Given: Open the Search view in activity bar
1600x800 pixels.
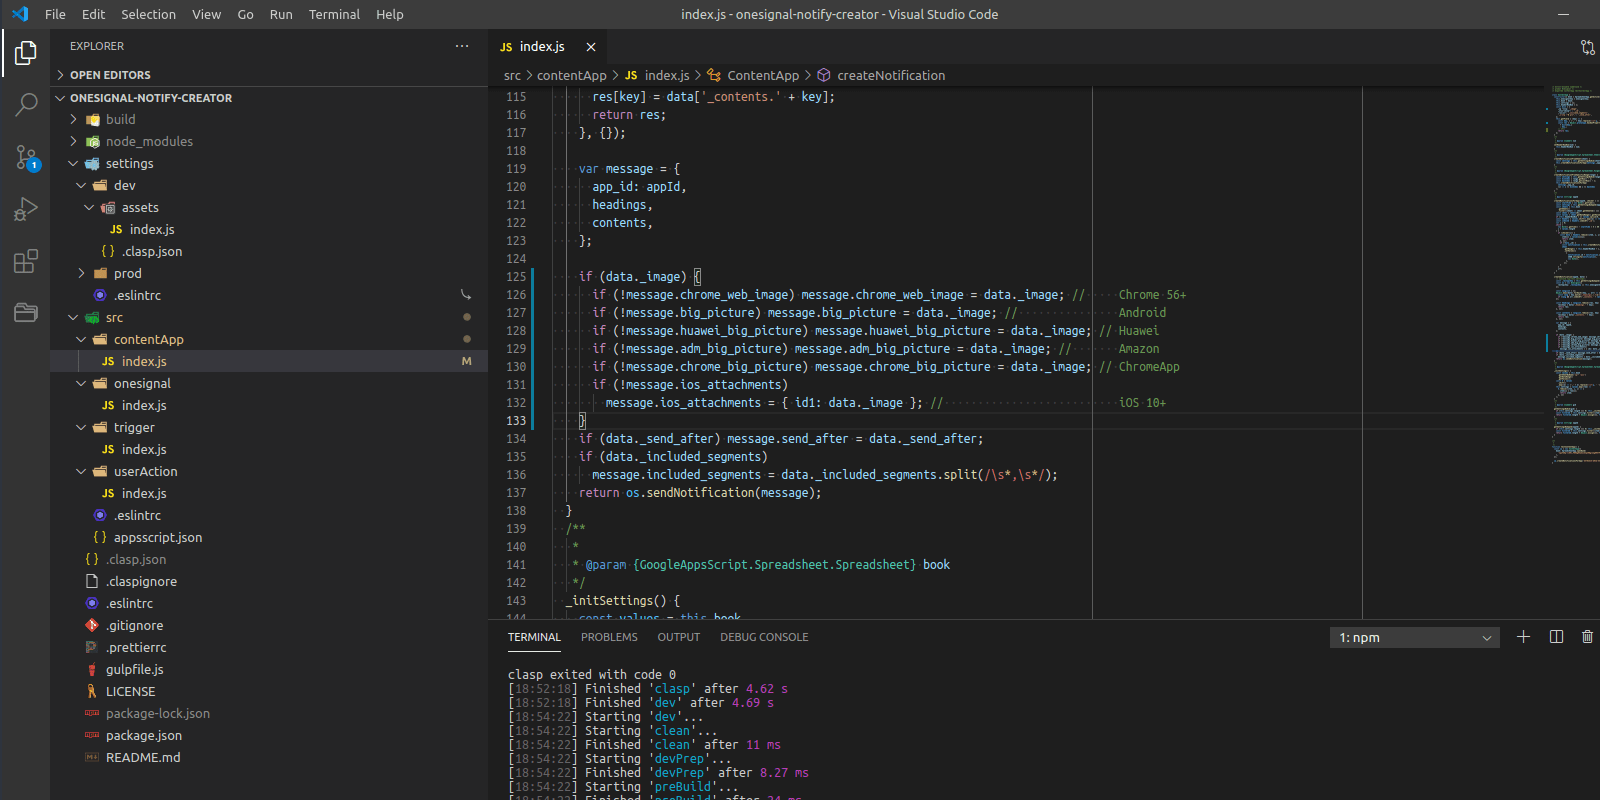Looking at the screenshot, I should (26, 104).
